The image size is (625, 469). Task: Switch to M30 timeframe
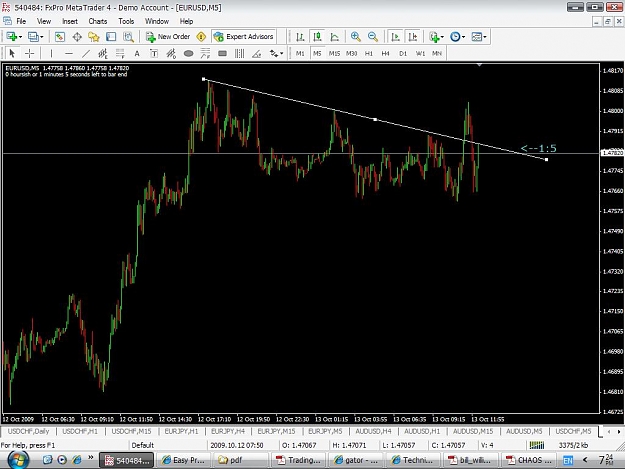351,53
